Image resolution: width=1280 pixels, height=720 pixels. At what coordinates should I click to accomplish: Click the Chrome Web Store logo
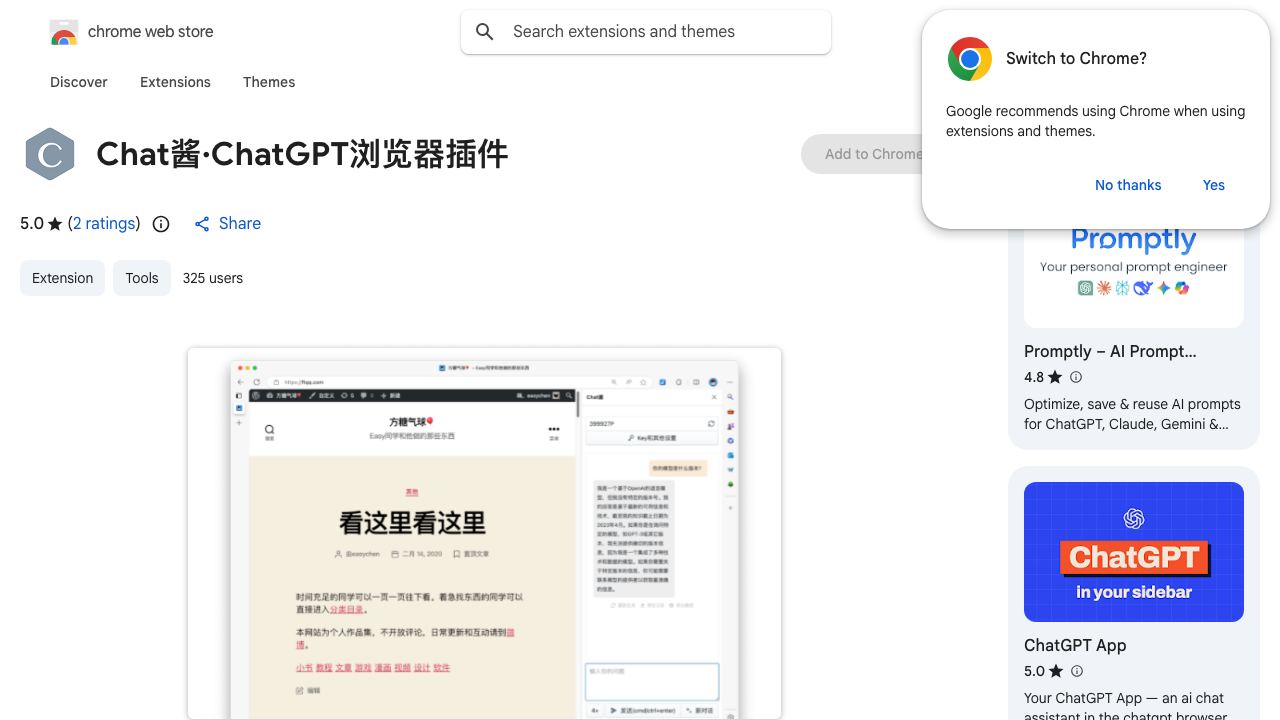tap(64, 33)
